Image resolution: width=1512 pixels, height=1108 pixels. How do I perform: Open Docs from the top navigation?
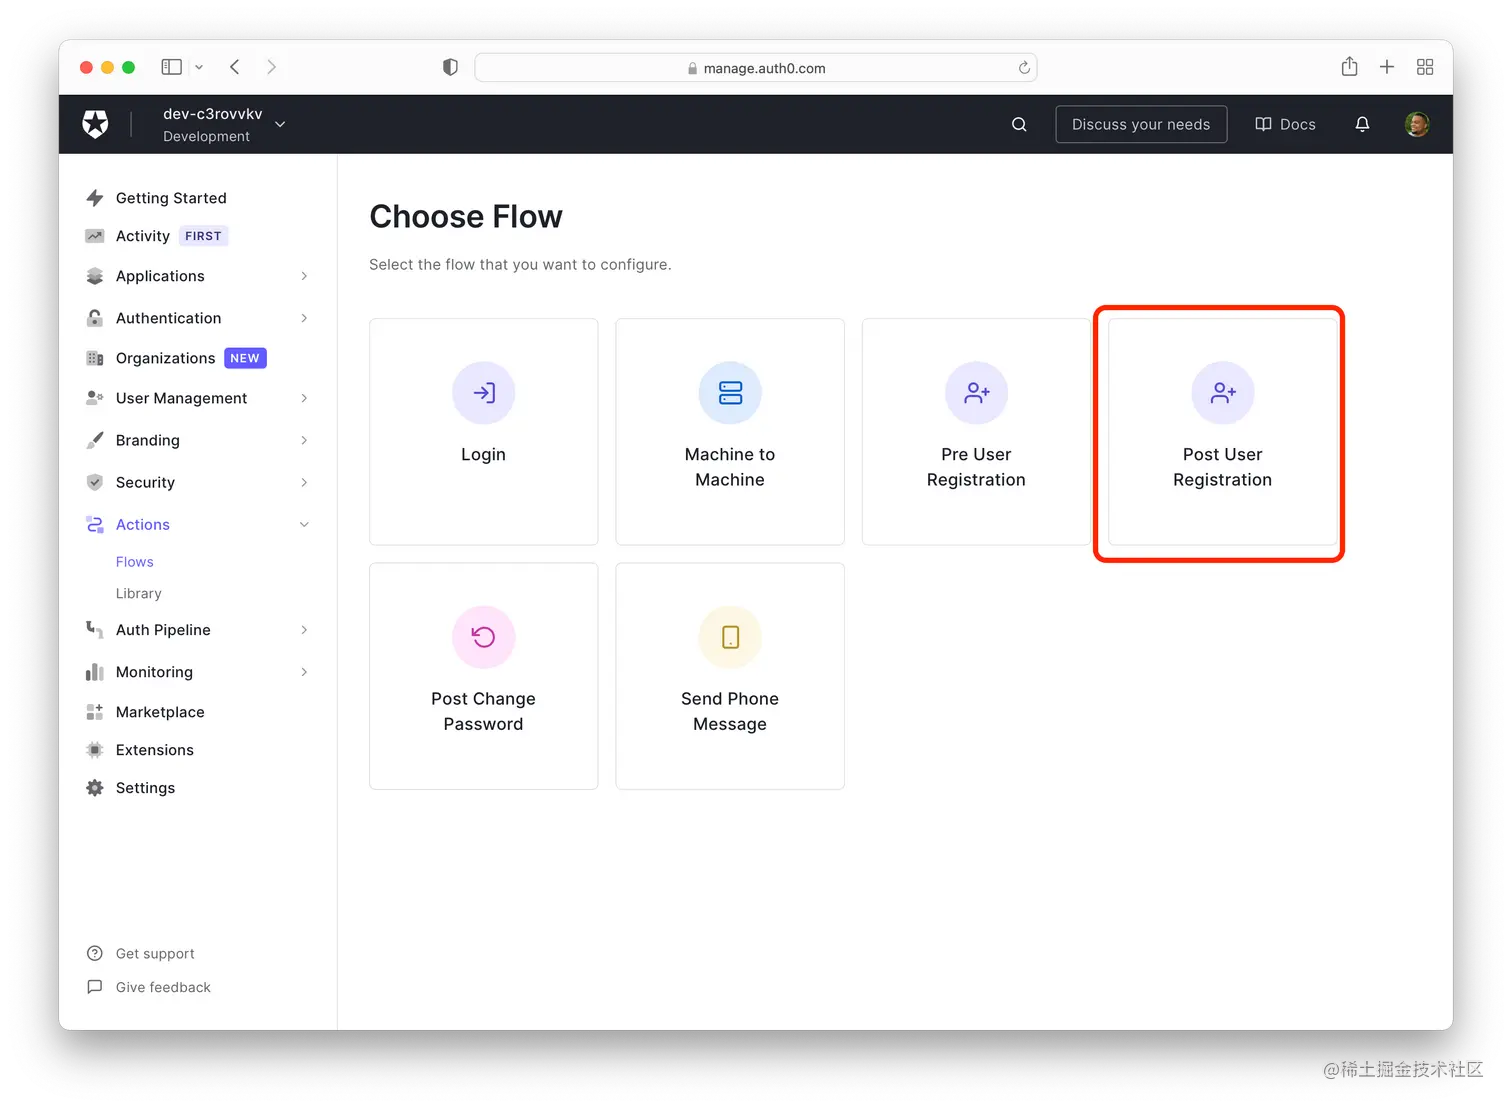tap(1285, 124)
